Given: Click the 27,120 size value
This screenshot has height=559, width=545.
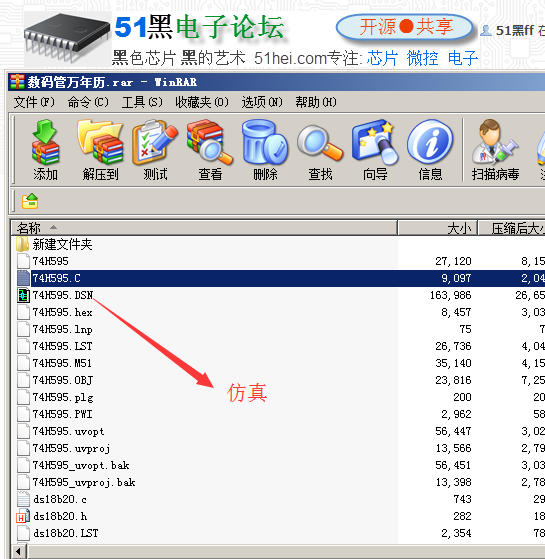Looking at the screenshot, I should click(453, 261).
